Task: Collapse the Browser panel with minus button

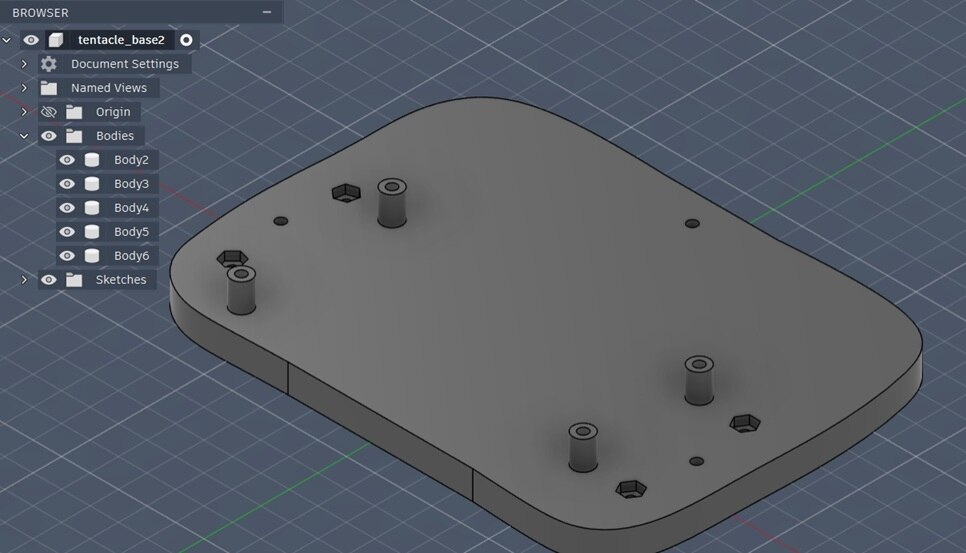Action: 267,12
